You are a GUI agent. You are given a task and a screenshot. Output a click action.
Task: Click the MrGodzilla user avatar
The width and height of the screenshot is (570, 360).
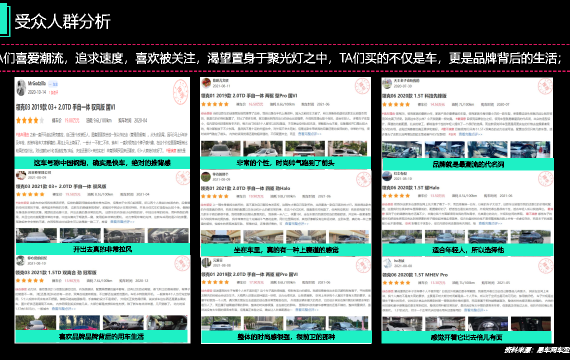click(21, 88)
